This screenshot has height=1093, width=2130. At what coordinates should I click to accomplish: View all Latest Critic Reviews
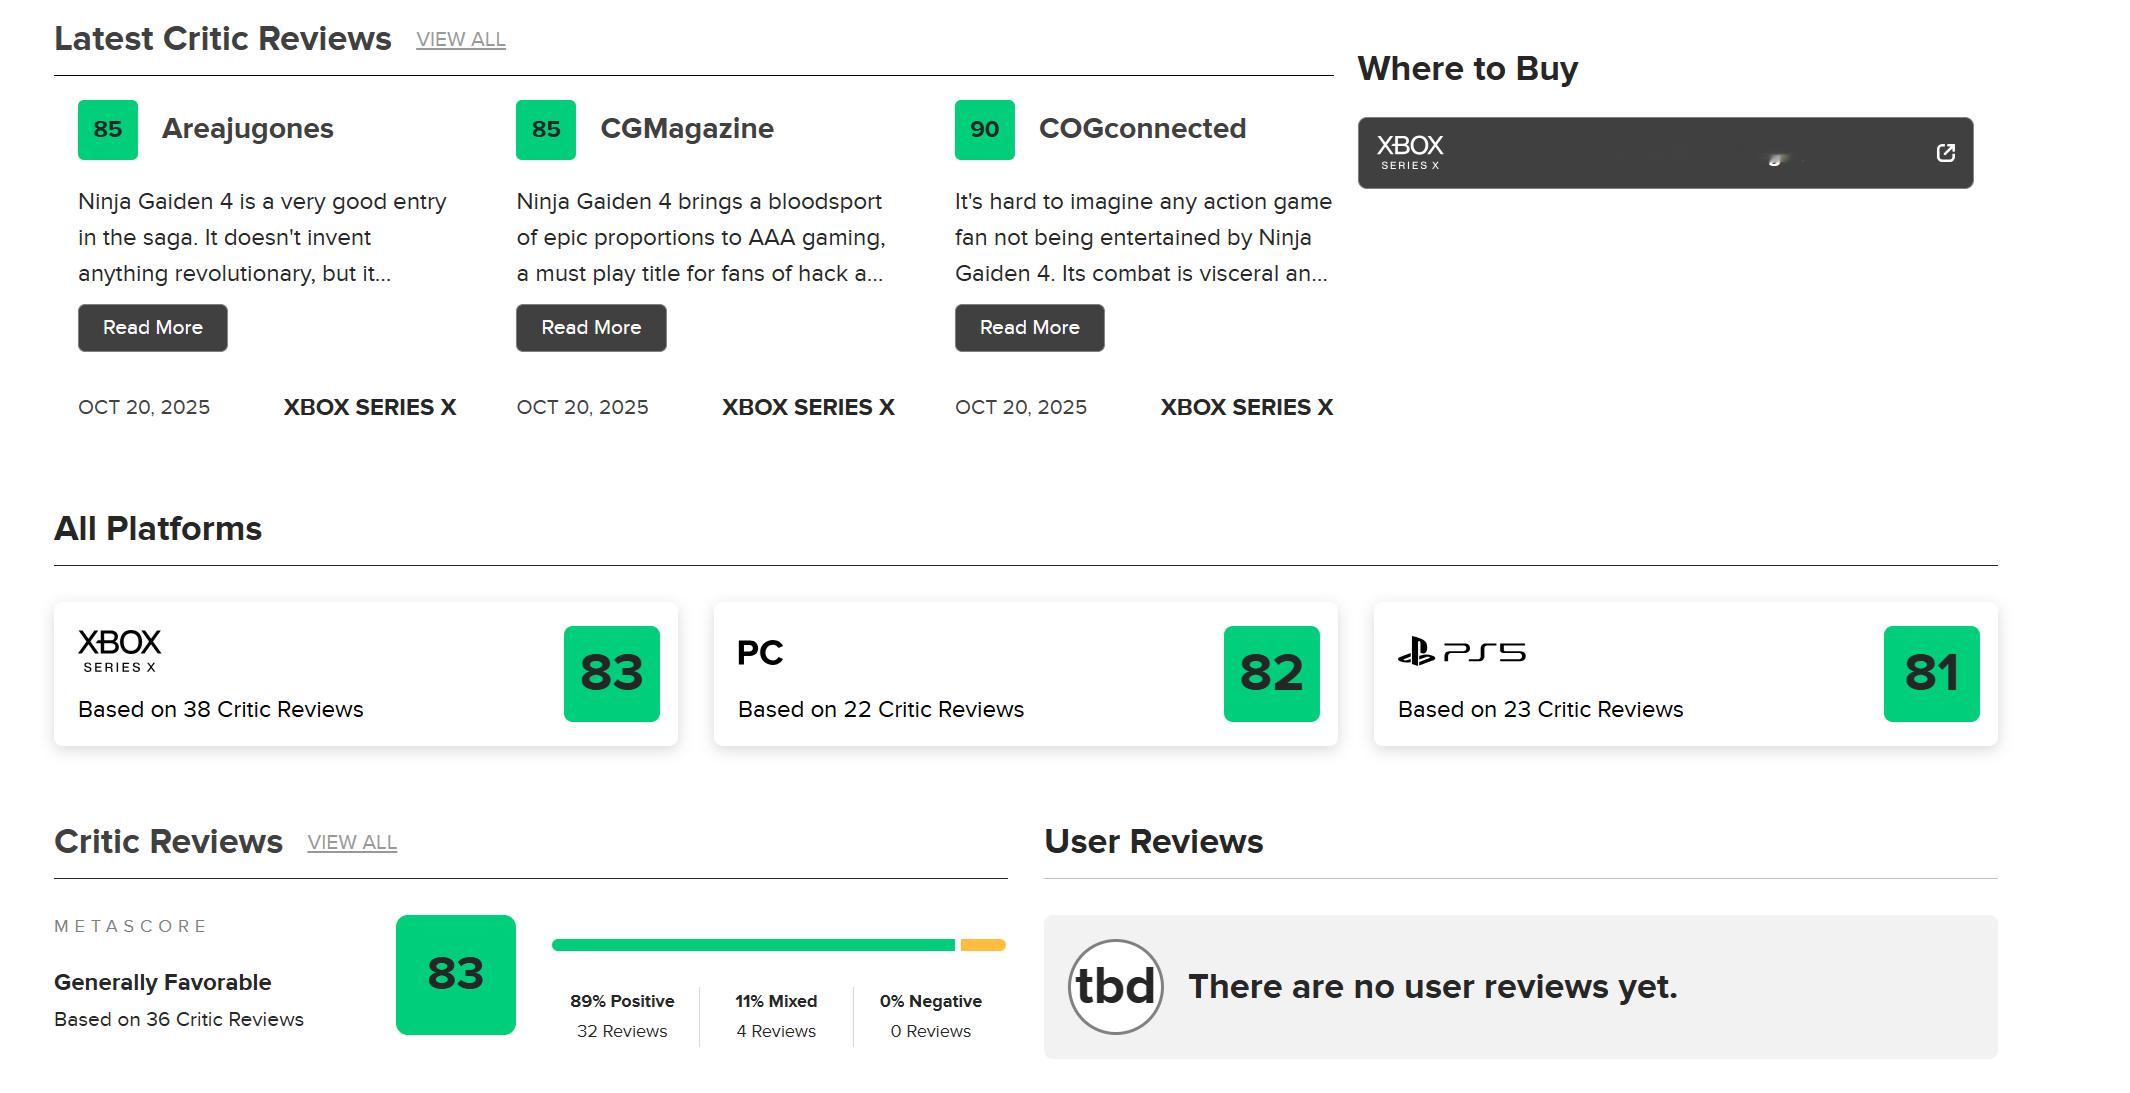pos(461,40)
